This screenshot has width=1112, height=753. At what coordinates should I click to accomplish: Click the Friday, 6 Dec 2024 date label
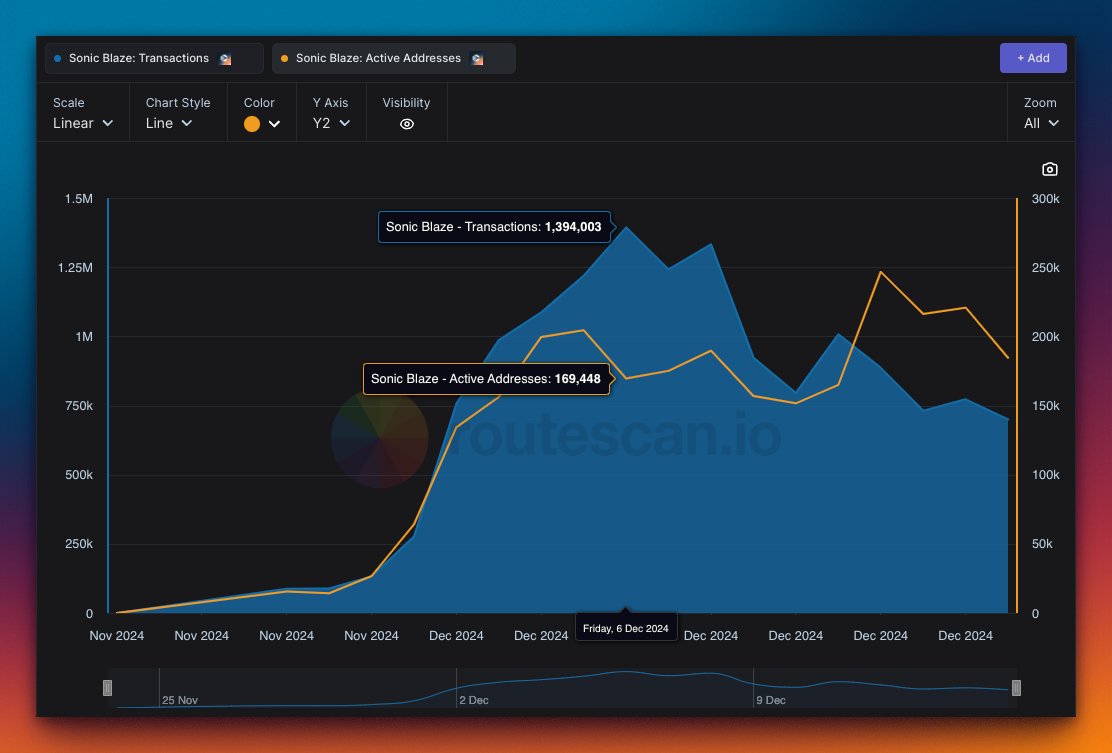(626, 628)
